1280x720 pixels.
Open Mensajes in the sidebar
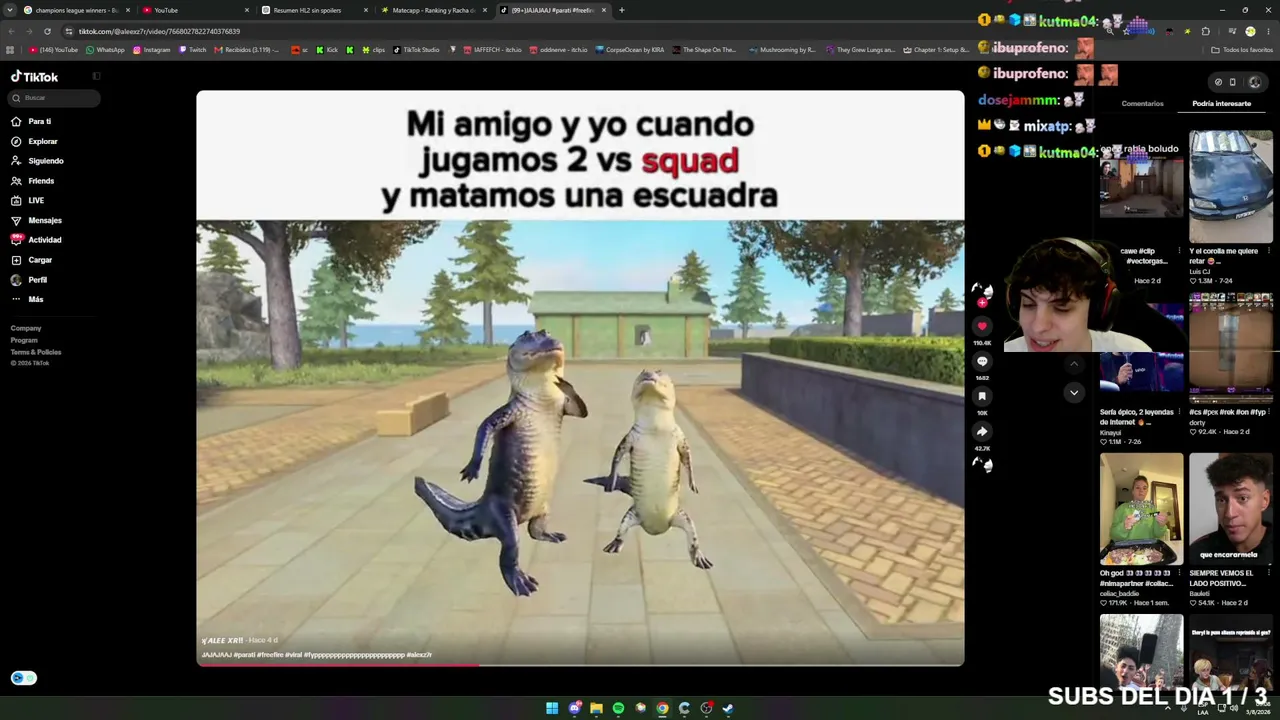[36, 220]
